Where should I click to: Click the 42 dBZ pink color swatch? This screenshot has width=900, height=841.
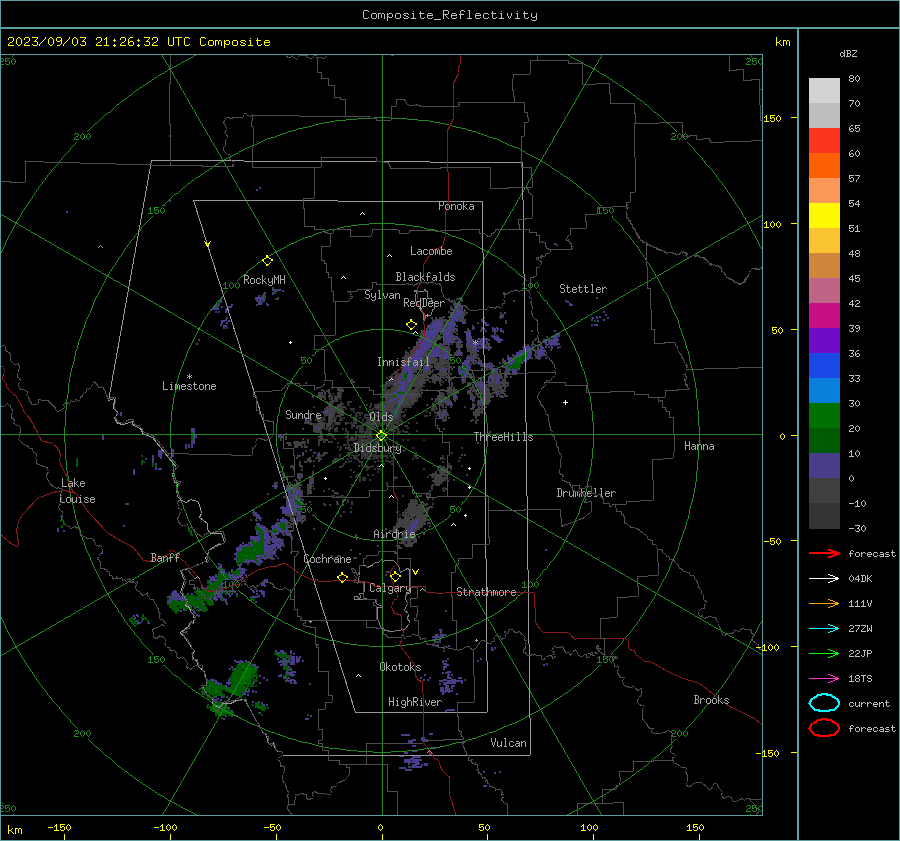[x=824, y=290]
